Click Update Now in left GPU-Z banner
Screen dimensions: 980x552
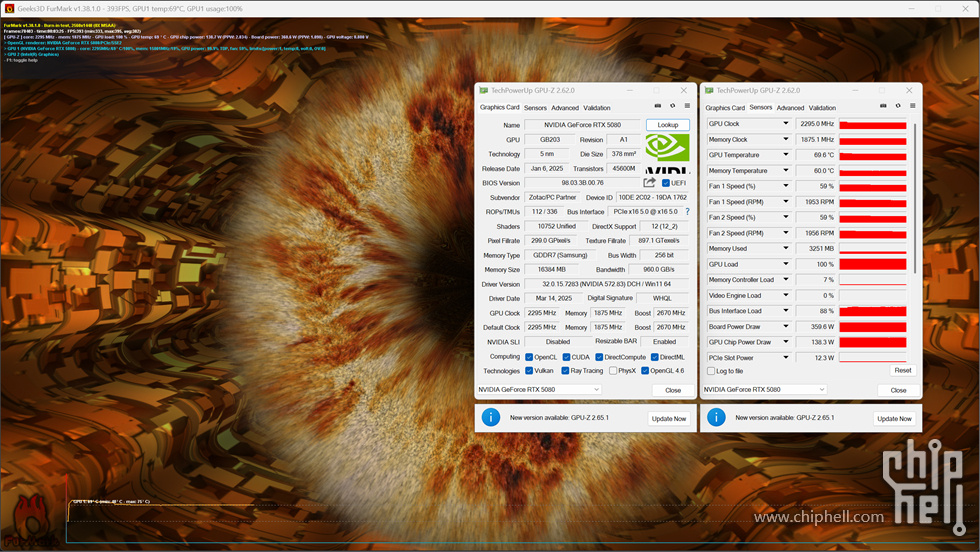pos(669,418)
